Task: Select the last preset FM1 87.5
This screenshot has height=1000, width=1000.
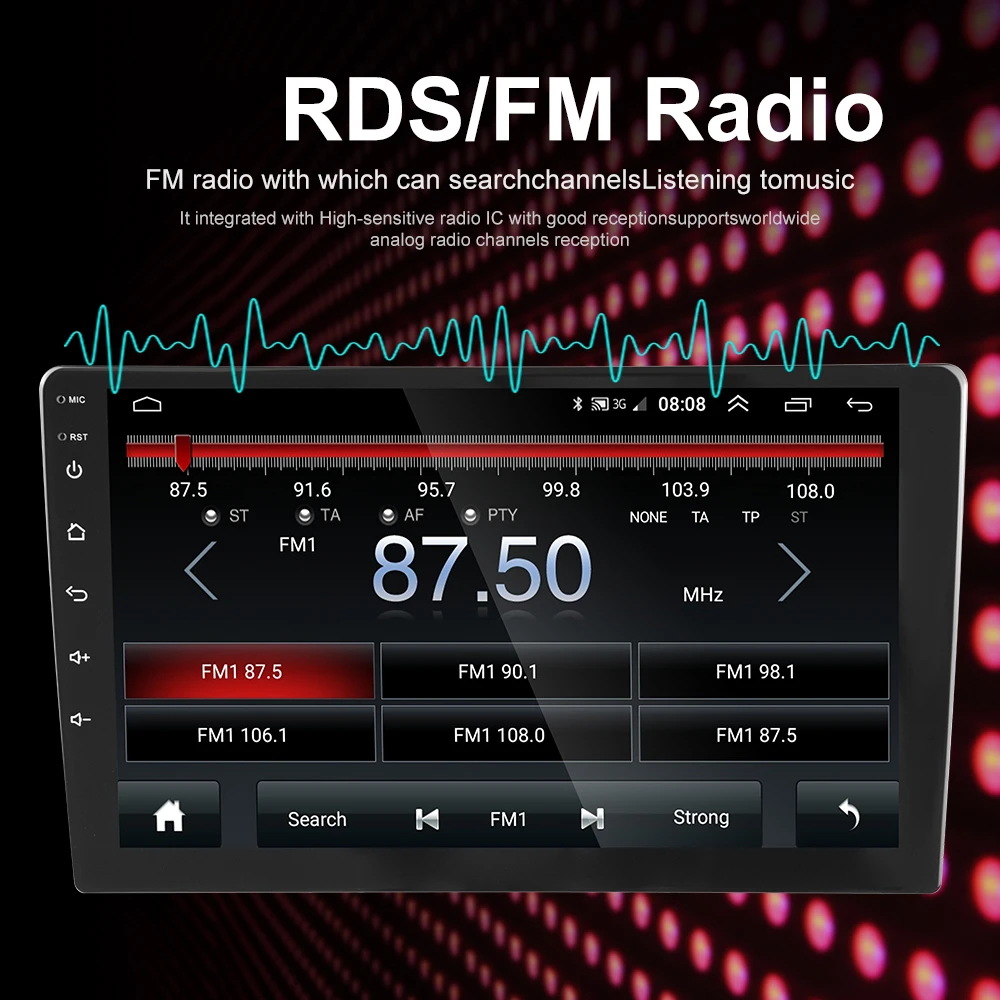Action: click(764, 734)
